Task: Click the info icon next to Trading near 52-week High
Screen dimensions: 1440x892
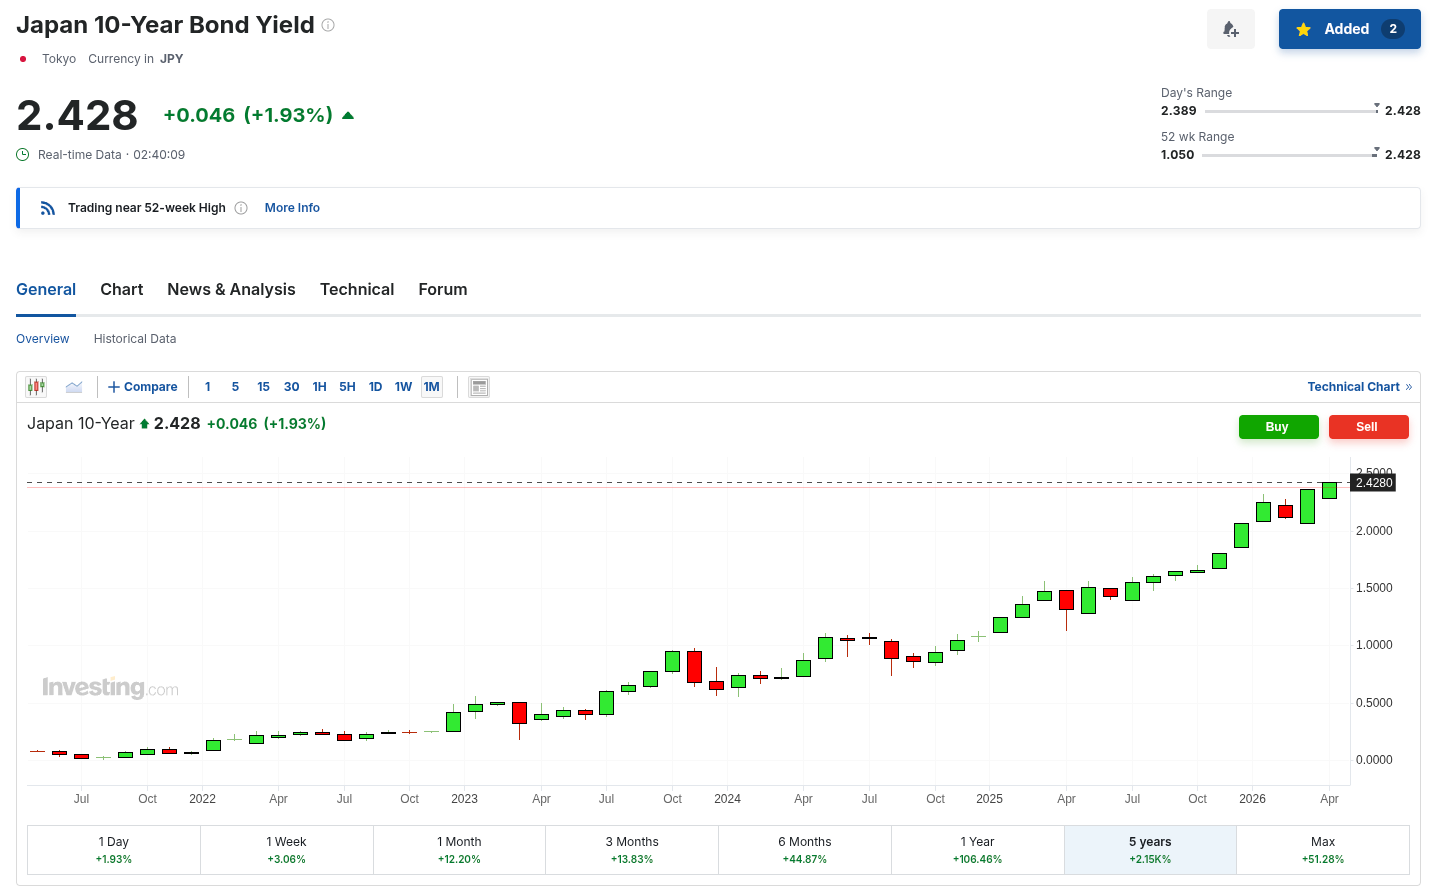Action: pos(241,208)
